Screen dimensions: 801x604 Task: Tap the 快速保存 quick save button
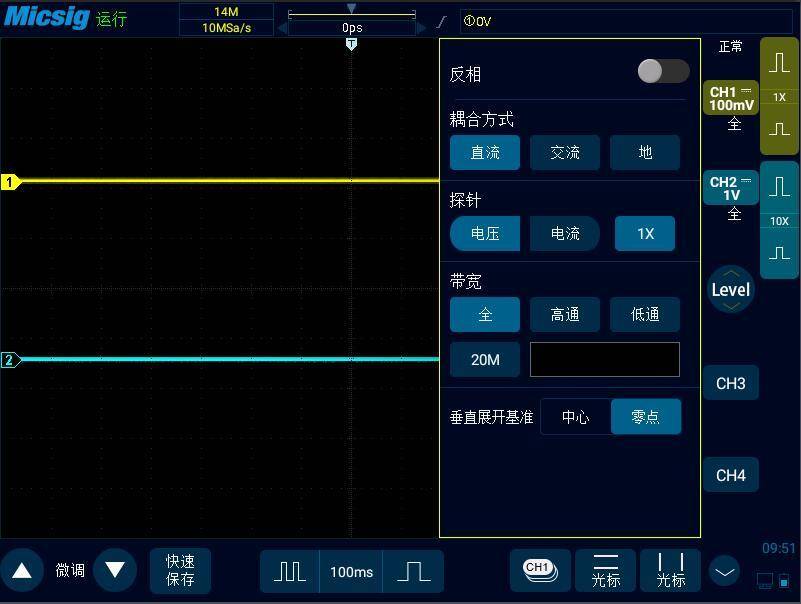[x=180, y=571]
